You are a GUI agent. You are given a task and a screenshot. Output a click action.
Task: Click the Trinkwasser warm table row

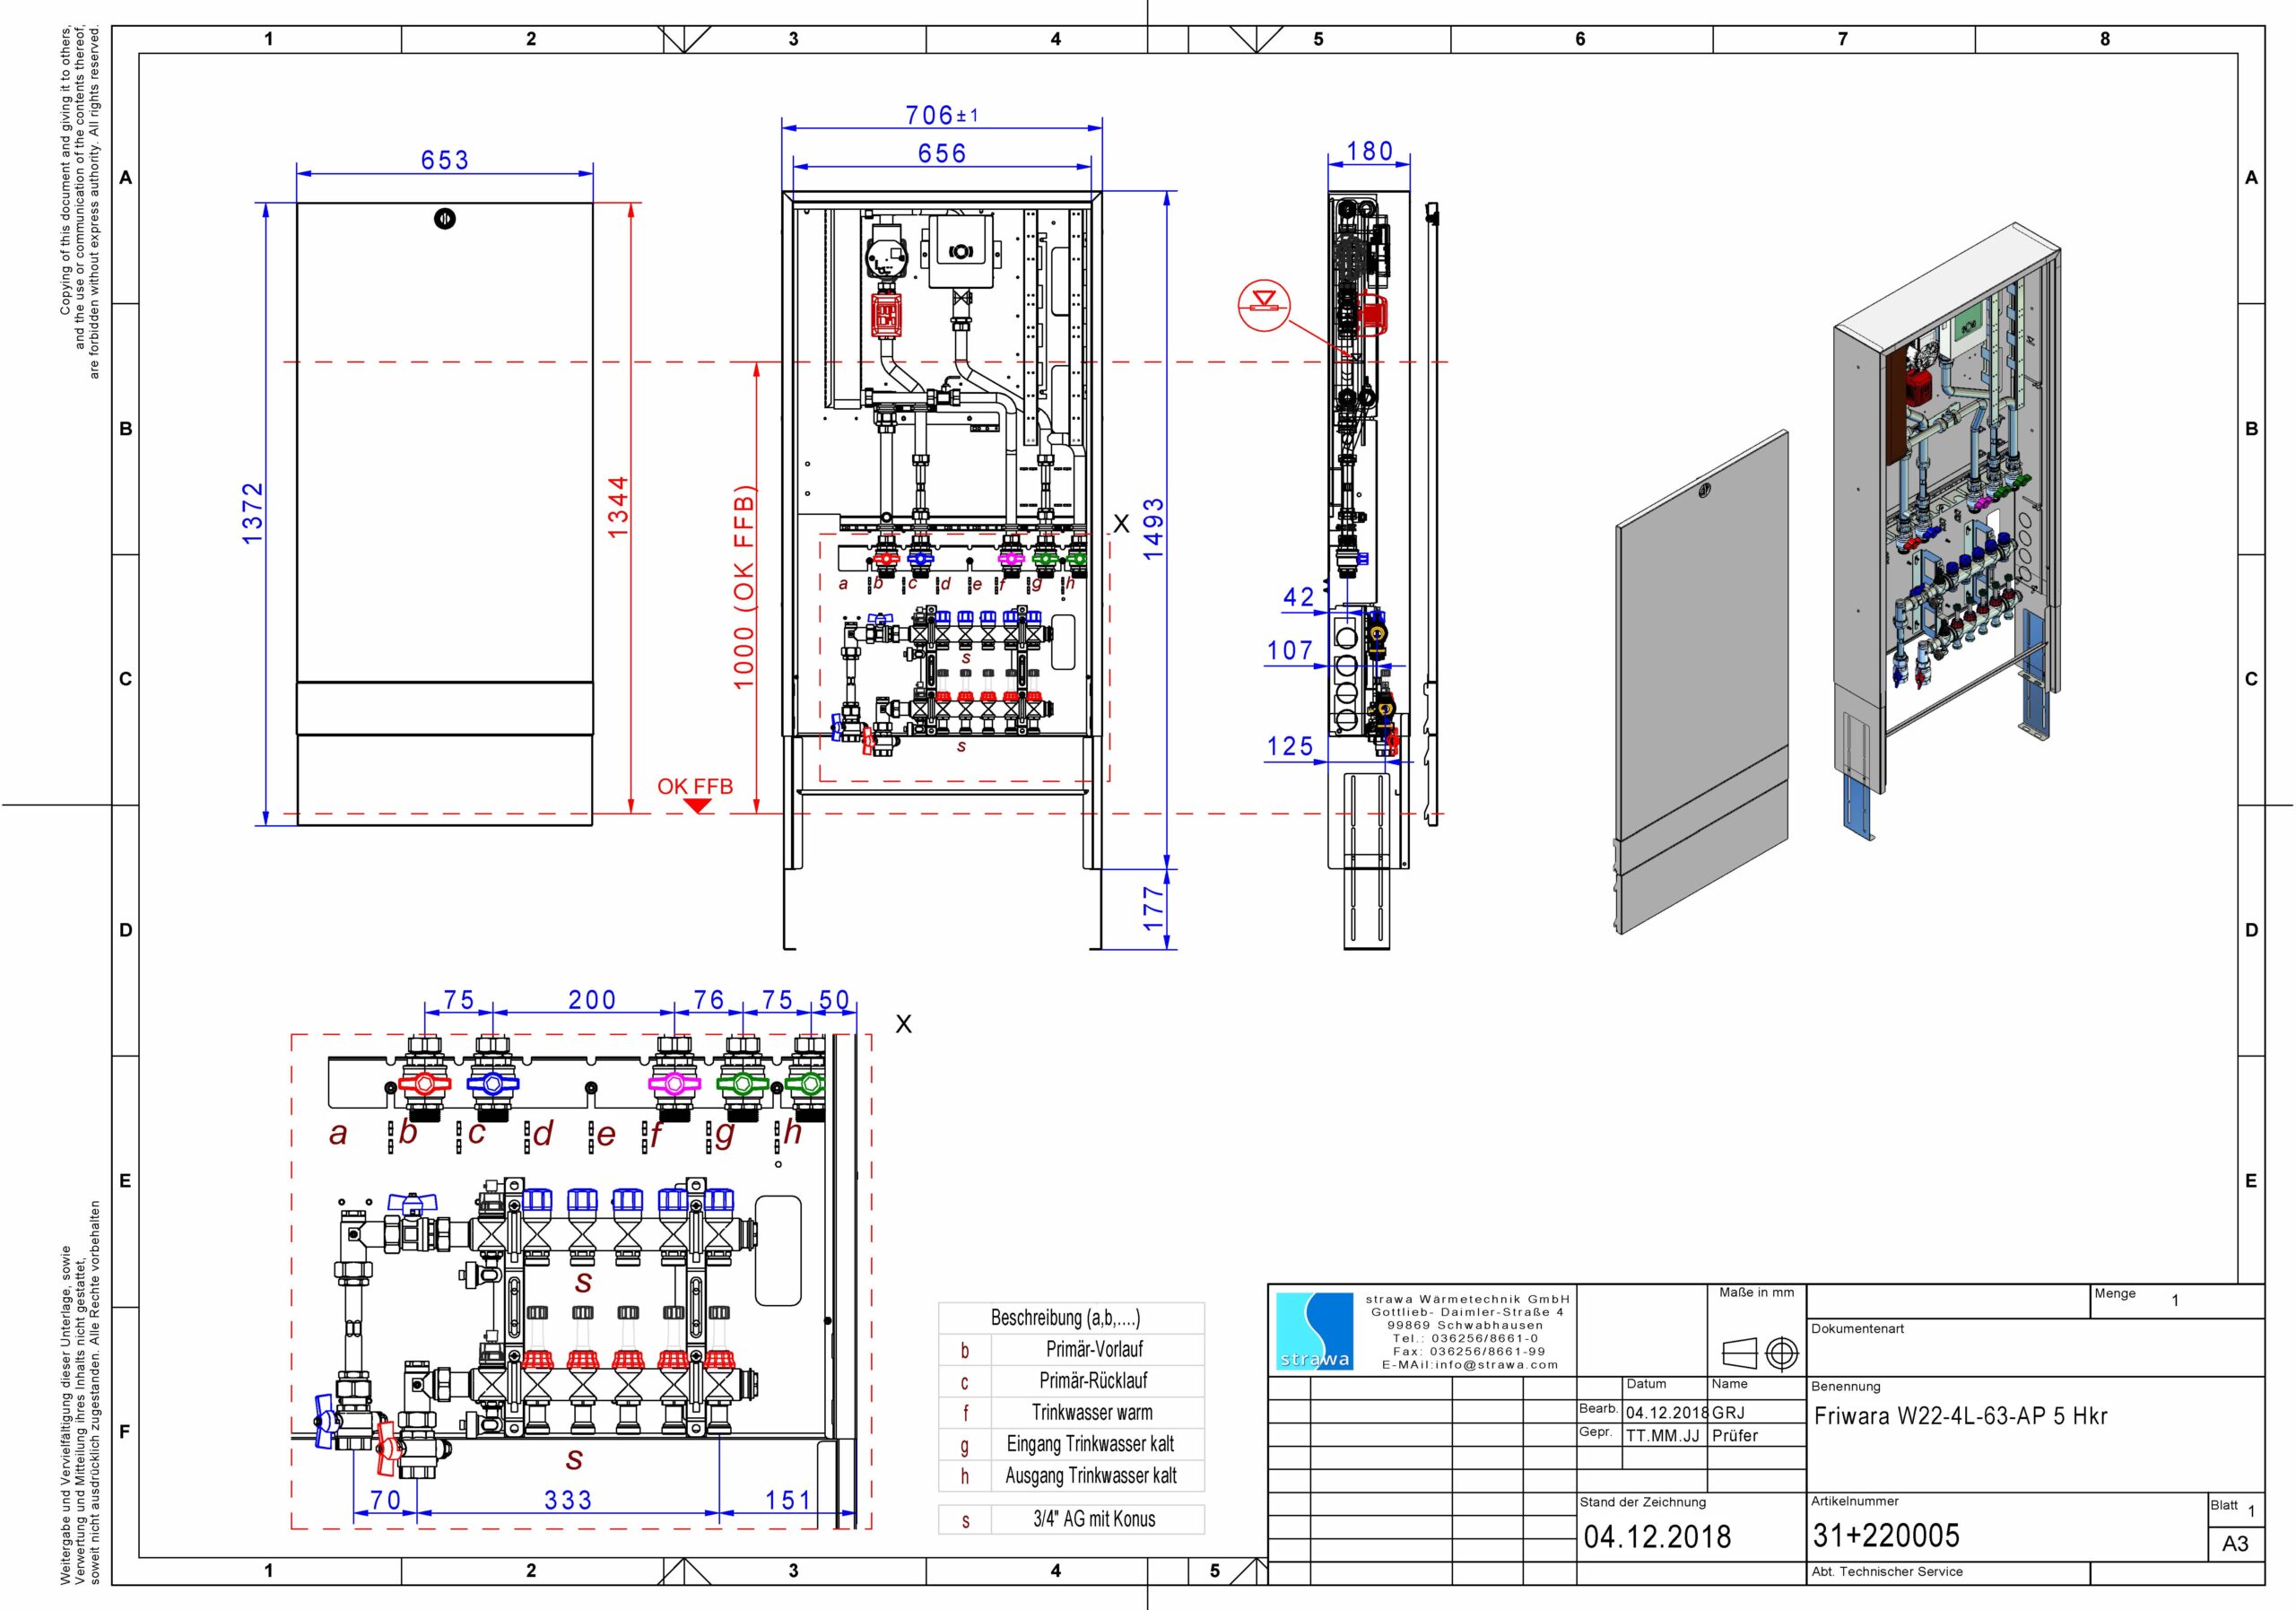click(x=1071, y=1412)
